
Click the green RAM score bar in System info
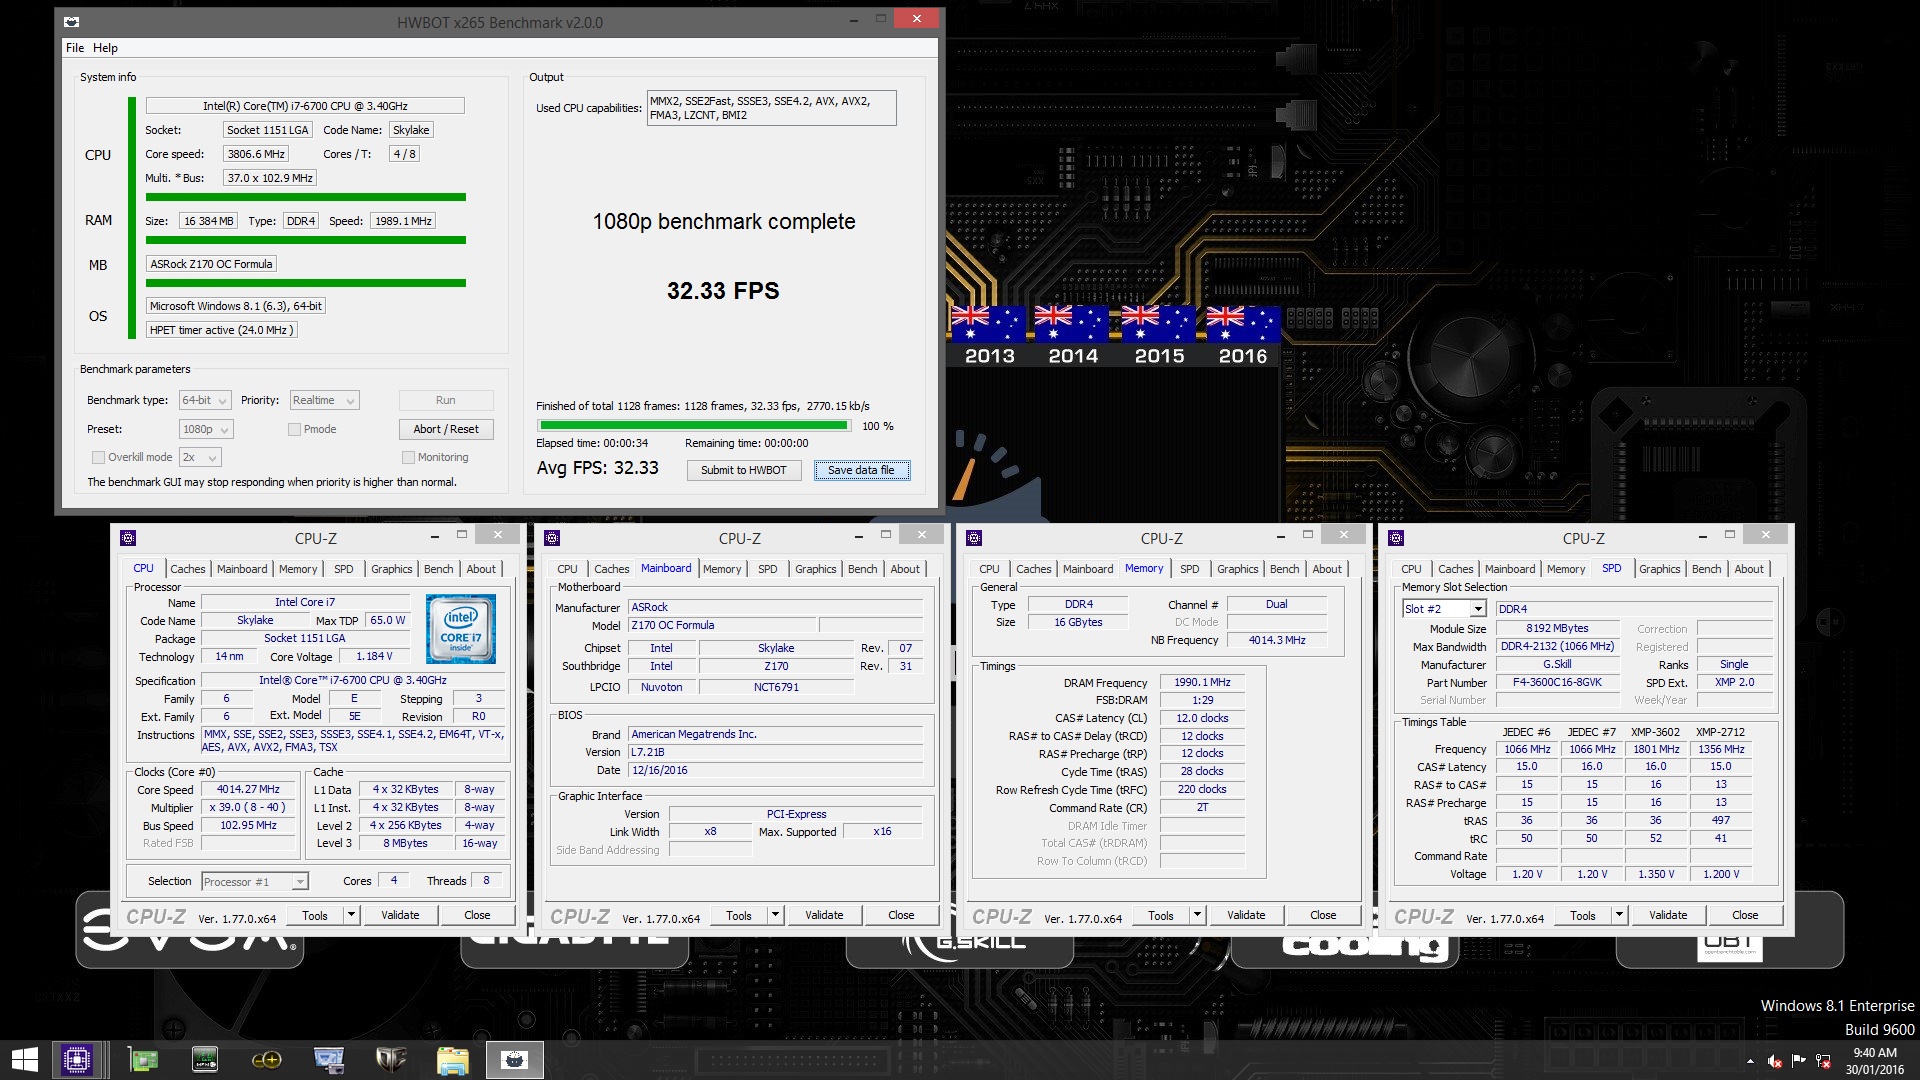(306, 240)
